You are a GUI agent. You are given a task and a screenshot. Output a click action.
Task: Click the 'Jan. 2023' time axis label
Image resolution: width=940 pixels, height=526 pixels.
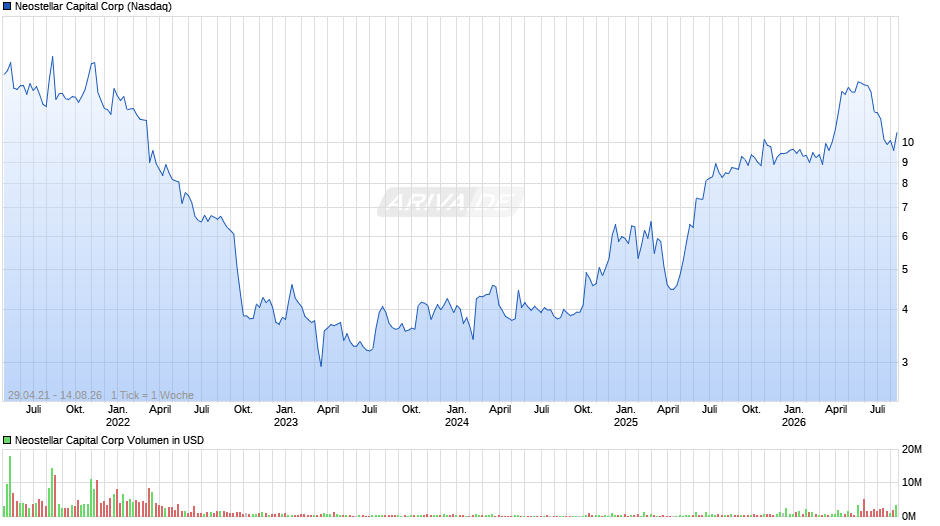pyautogui.click(x=285, y=416)
